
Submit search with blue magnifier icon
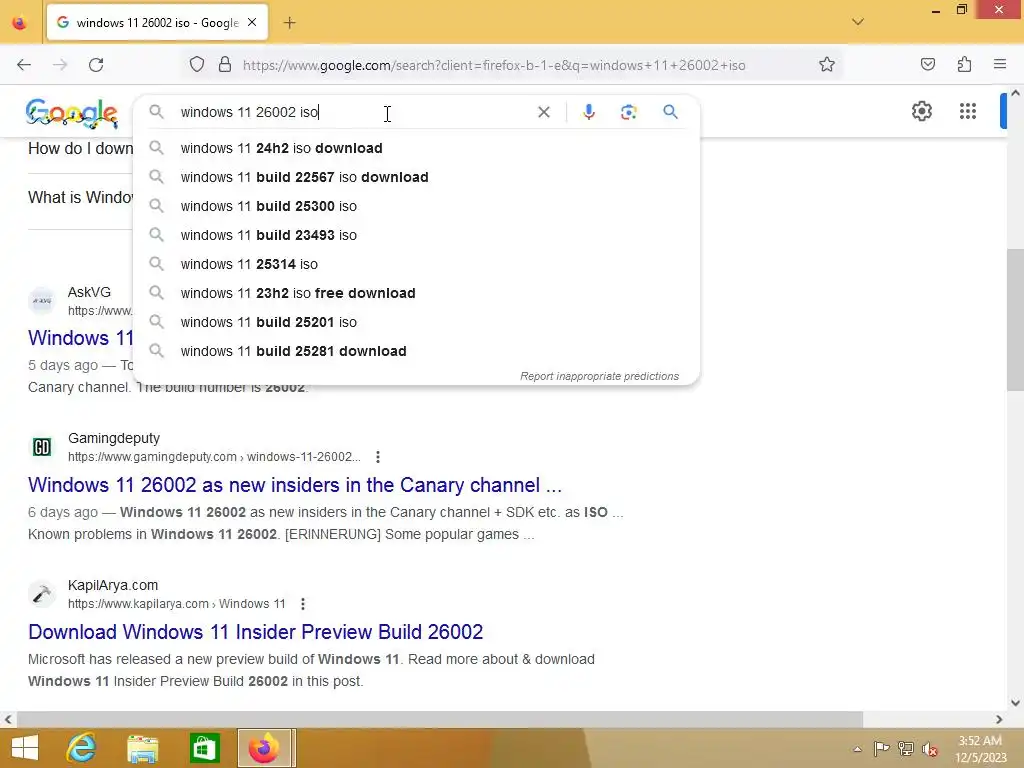point(670,112)
